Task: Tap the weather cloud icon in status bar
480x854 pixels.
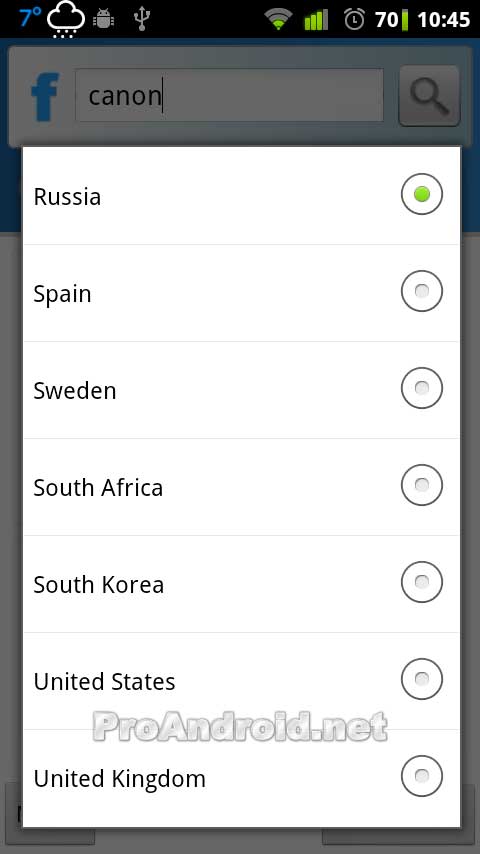Action: pyautogui.click(x=66, y=20)
